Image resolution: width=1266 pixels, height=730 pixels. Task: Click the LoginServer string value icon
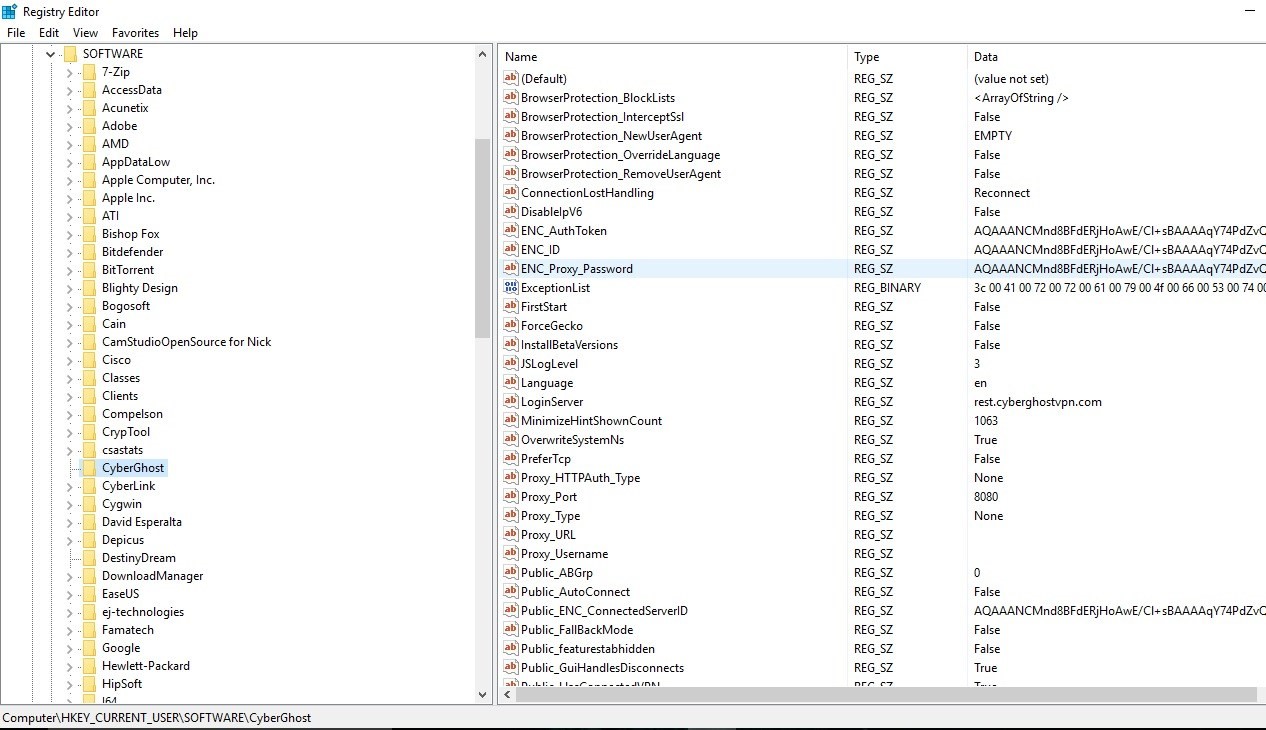(511, 402)
